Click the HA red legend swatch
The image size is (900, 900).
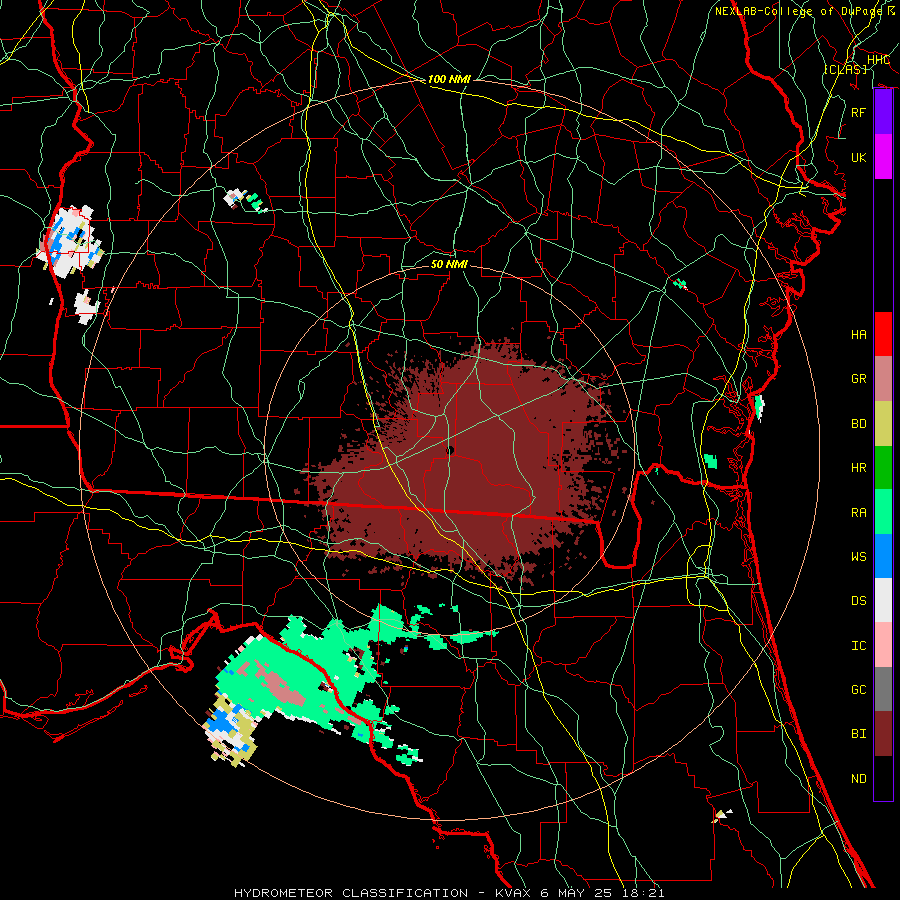[x=883, y=334]
